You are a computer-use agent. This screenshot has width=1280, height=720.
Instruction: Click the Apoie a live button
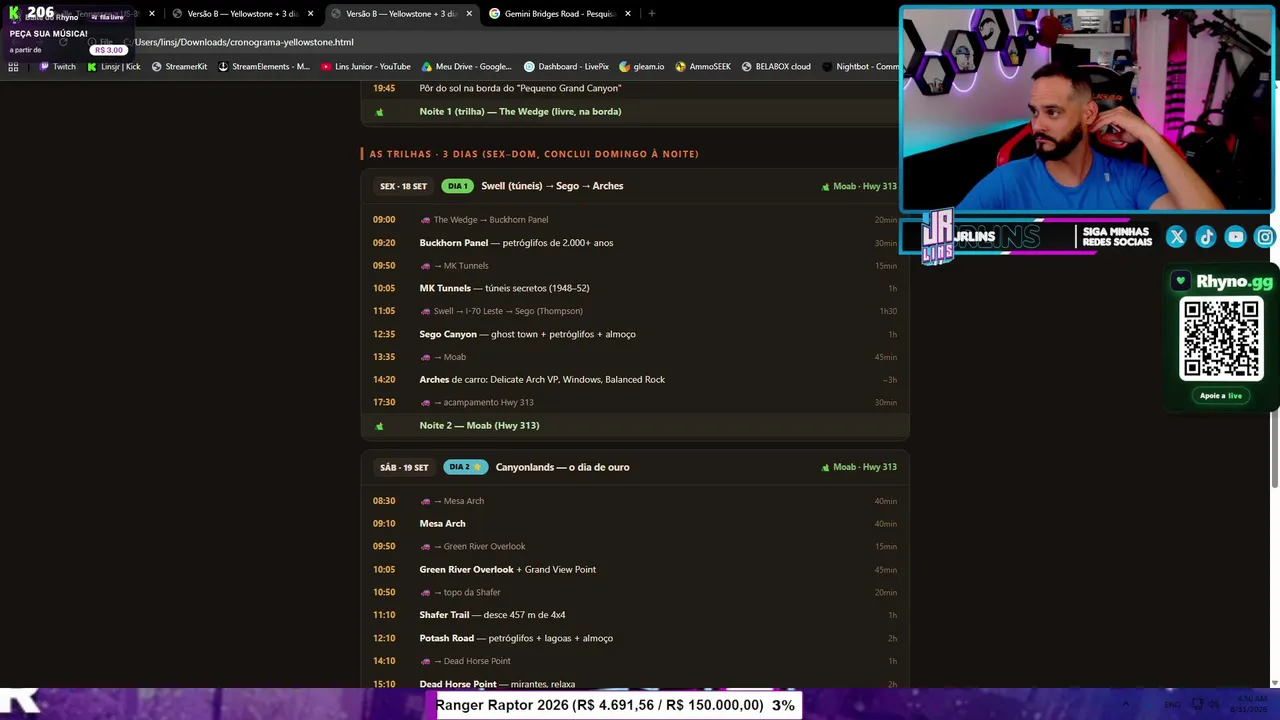tap(1221, 396)
